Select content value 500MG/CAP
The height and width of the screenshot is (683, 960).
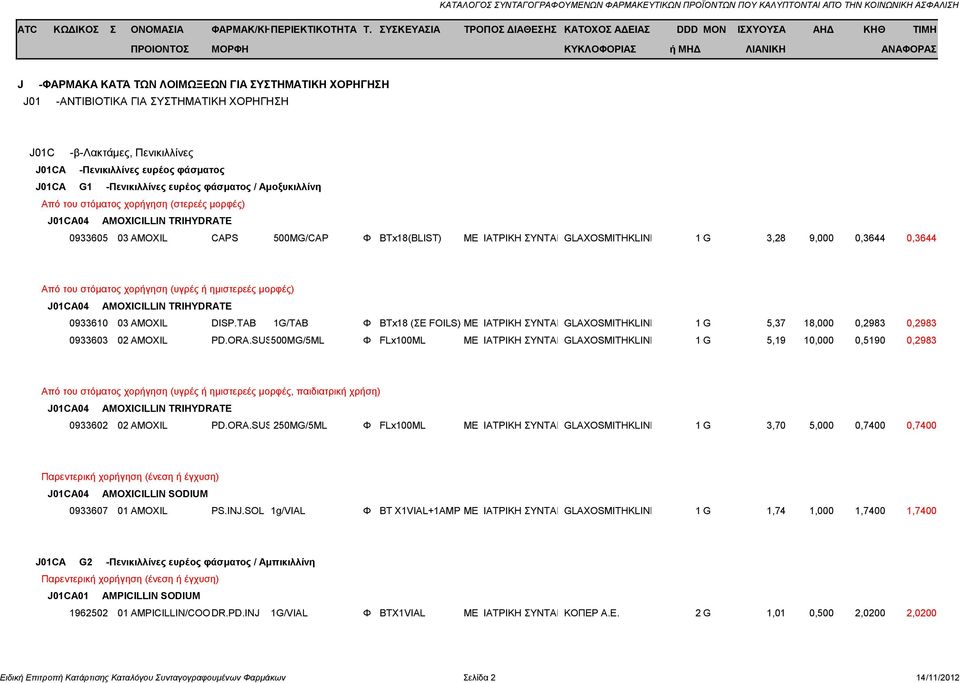(301, 238)
